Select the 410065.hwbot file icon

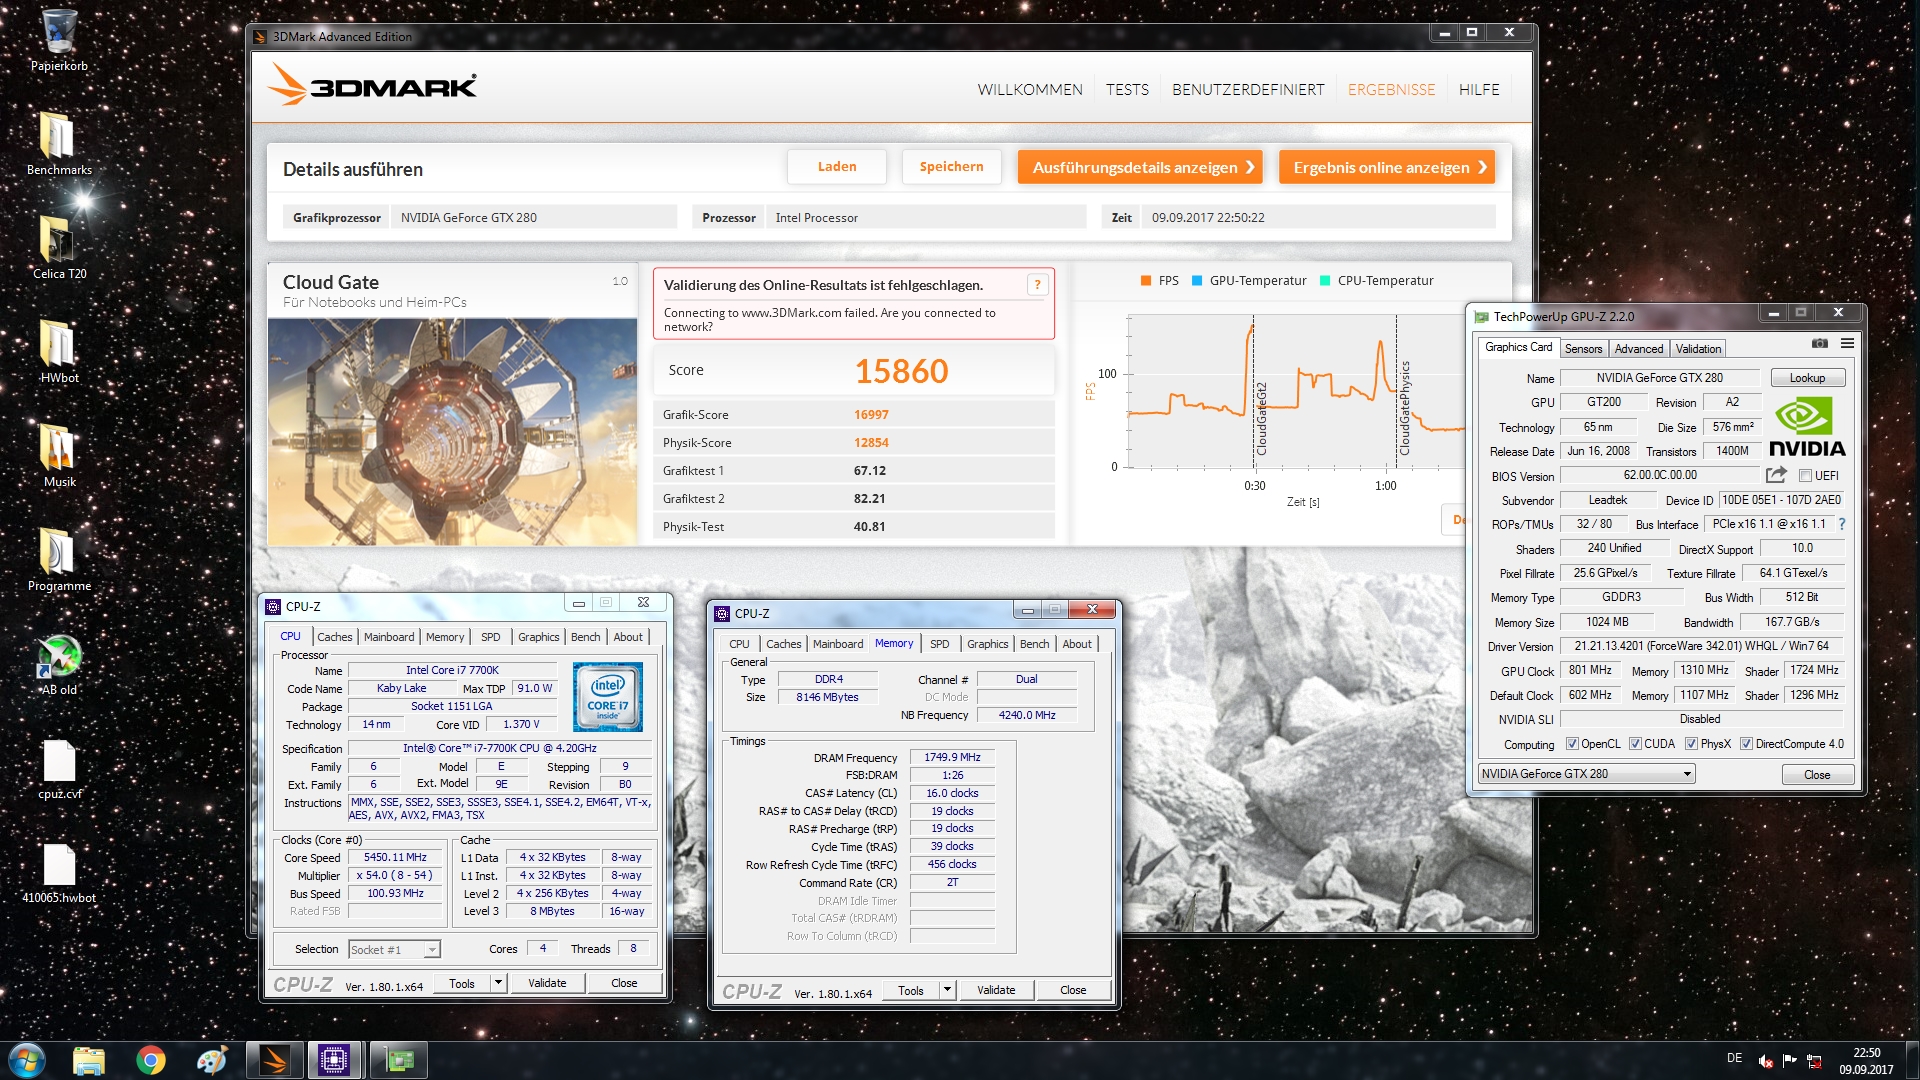pos(59,874)
